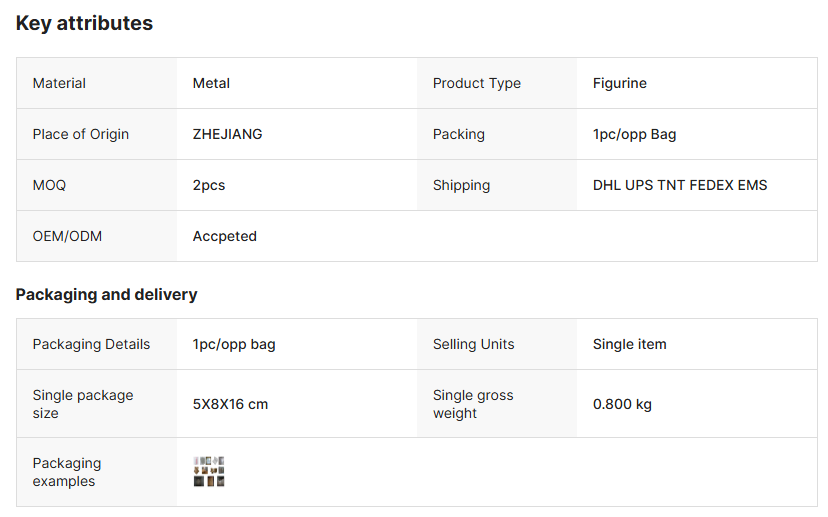Click the Accpeted value text
The image size is (828, 517).
(224, 236)
